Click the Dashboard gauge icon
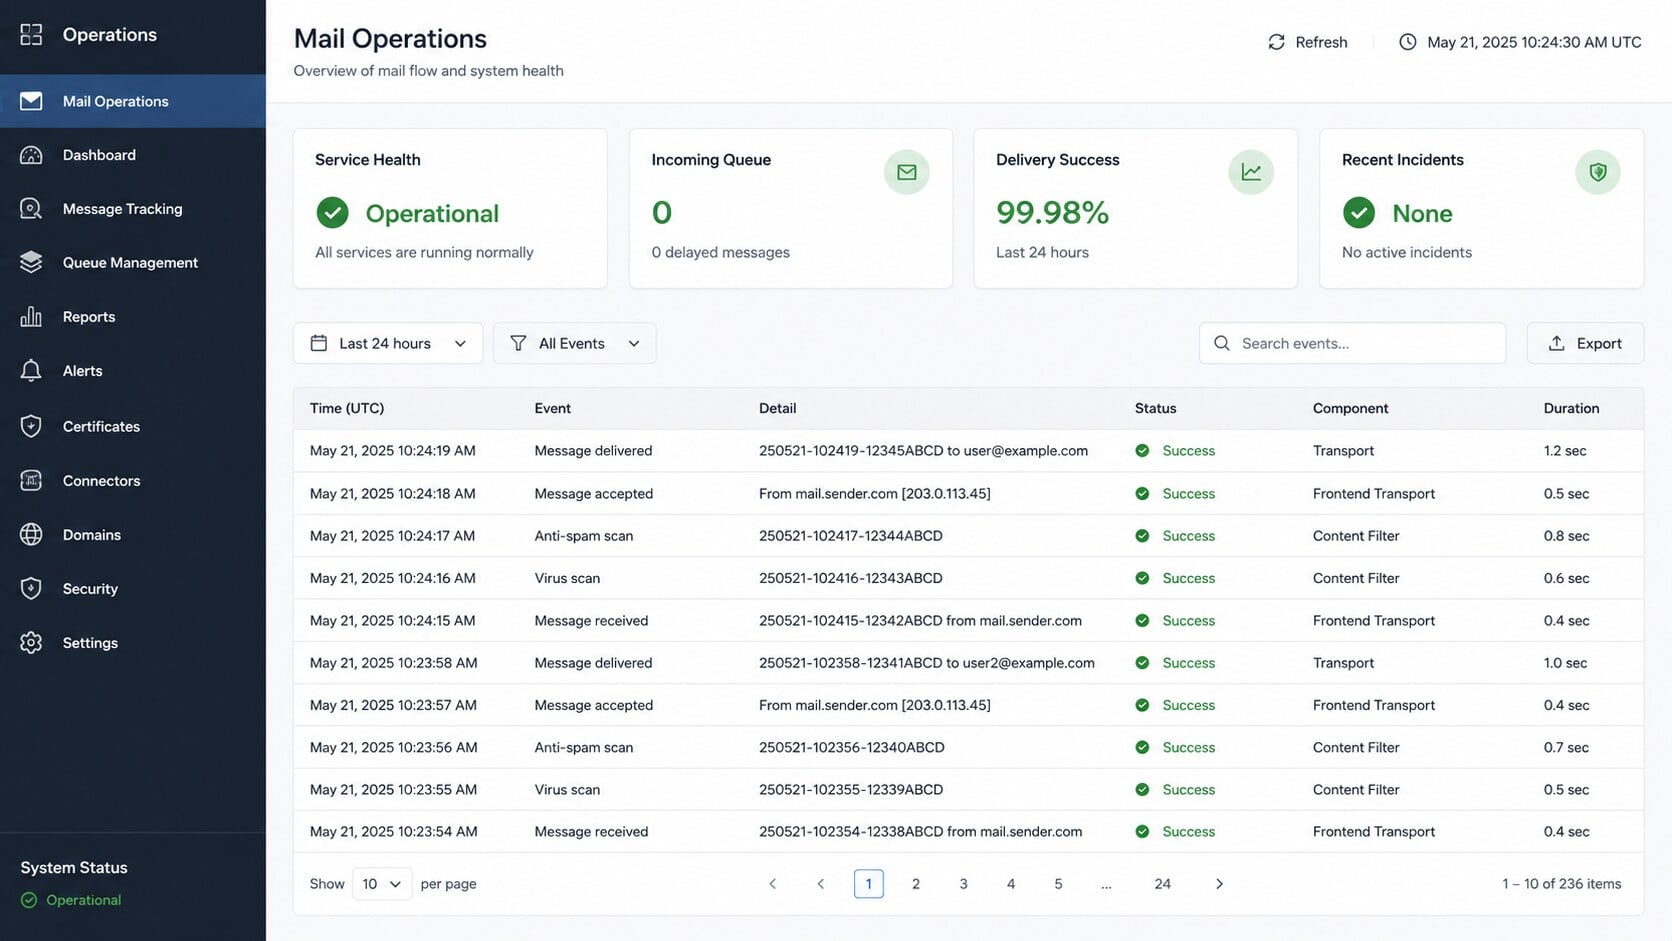 pos(31,155)
